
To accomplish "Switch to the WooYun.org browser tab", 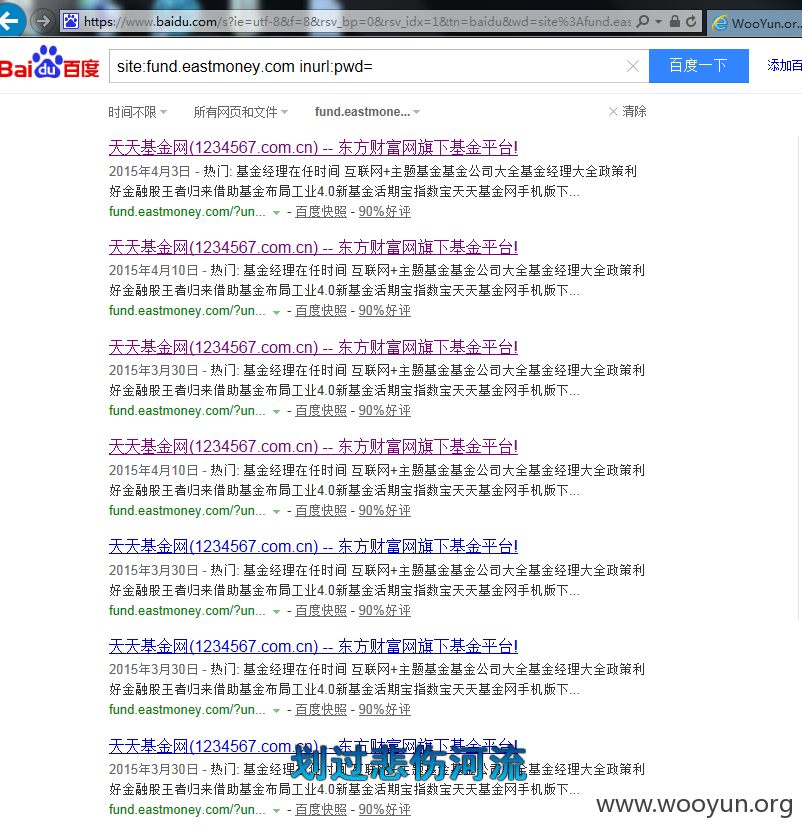I will tap(755, 23).
